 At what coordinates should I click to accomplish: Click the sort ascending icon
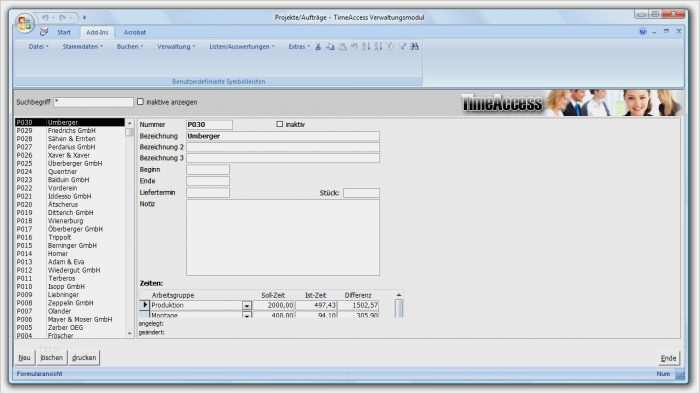tap(366, 46)
